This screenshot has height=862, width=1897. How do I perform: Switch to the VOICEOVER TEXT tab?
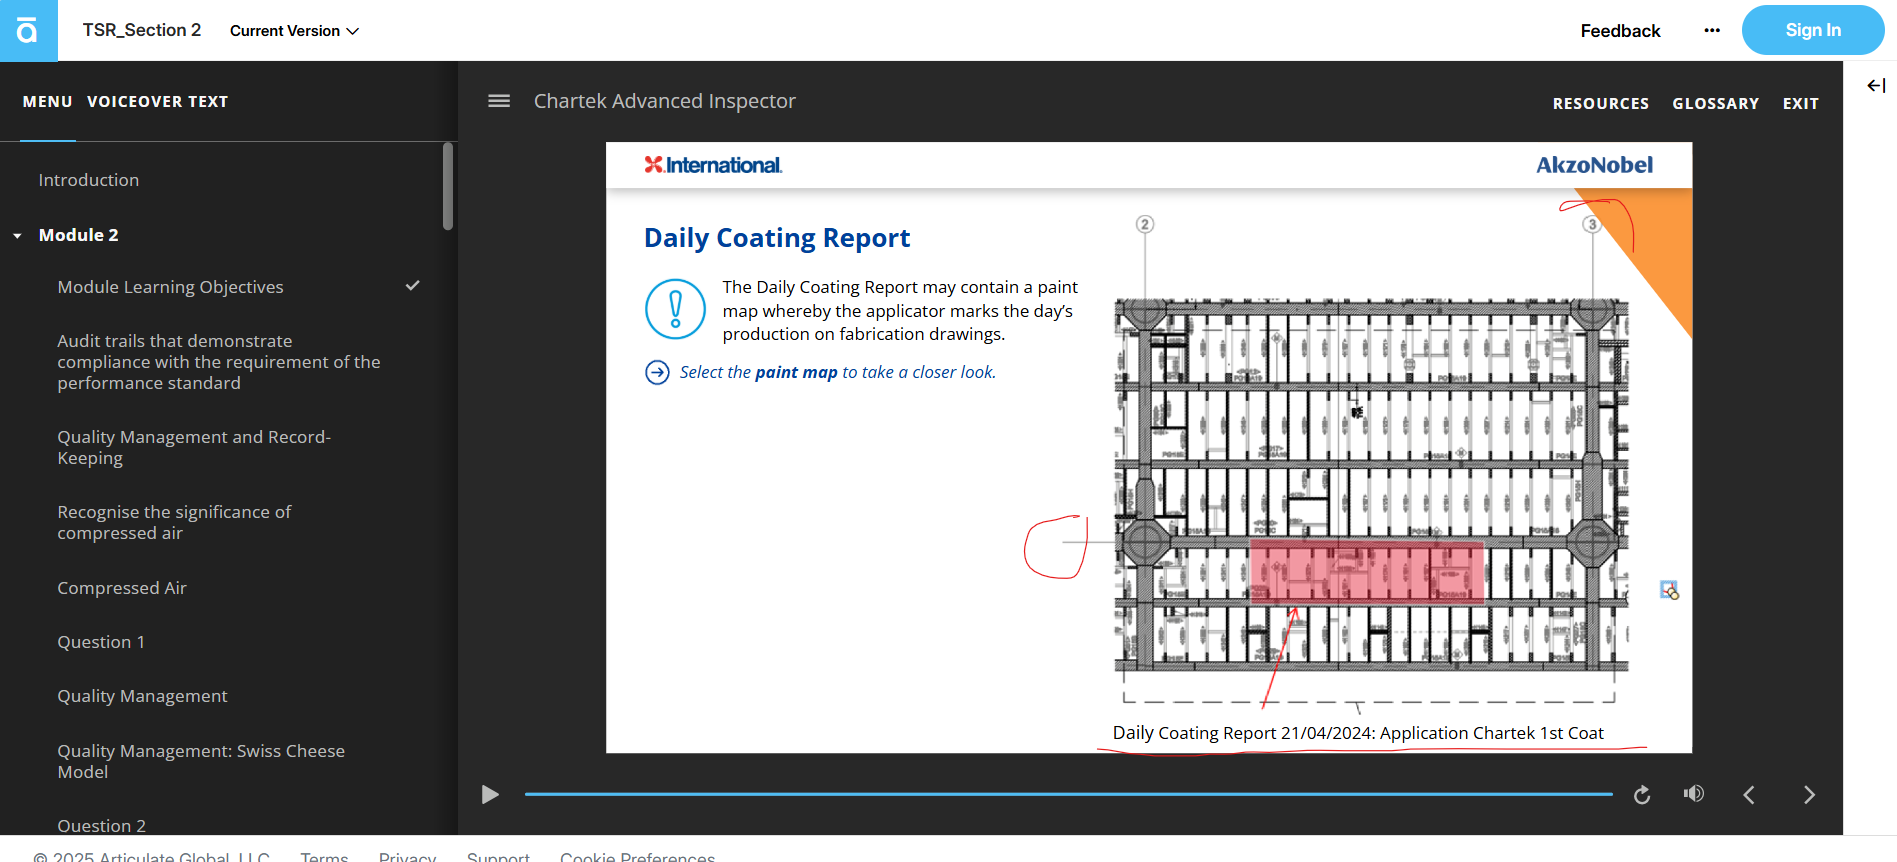click(158, 101)
